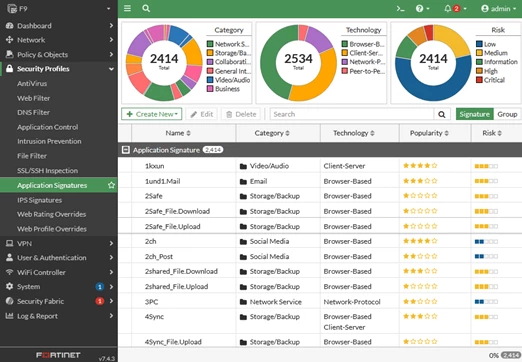Click the WiFi Controller signal icon

point(10,272)
